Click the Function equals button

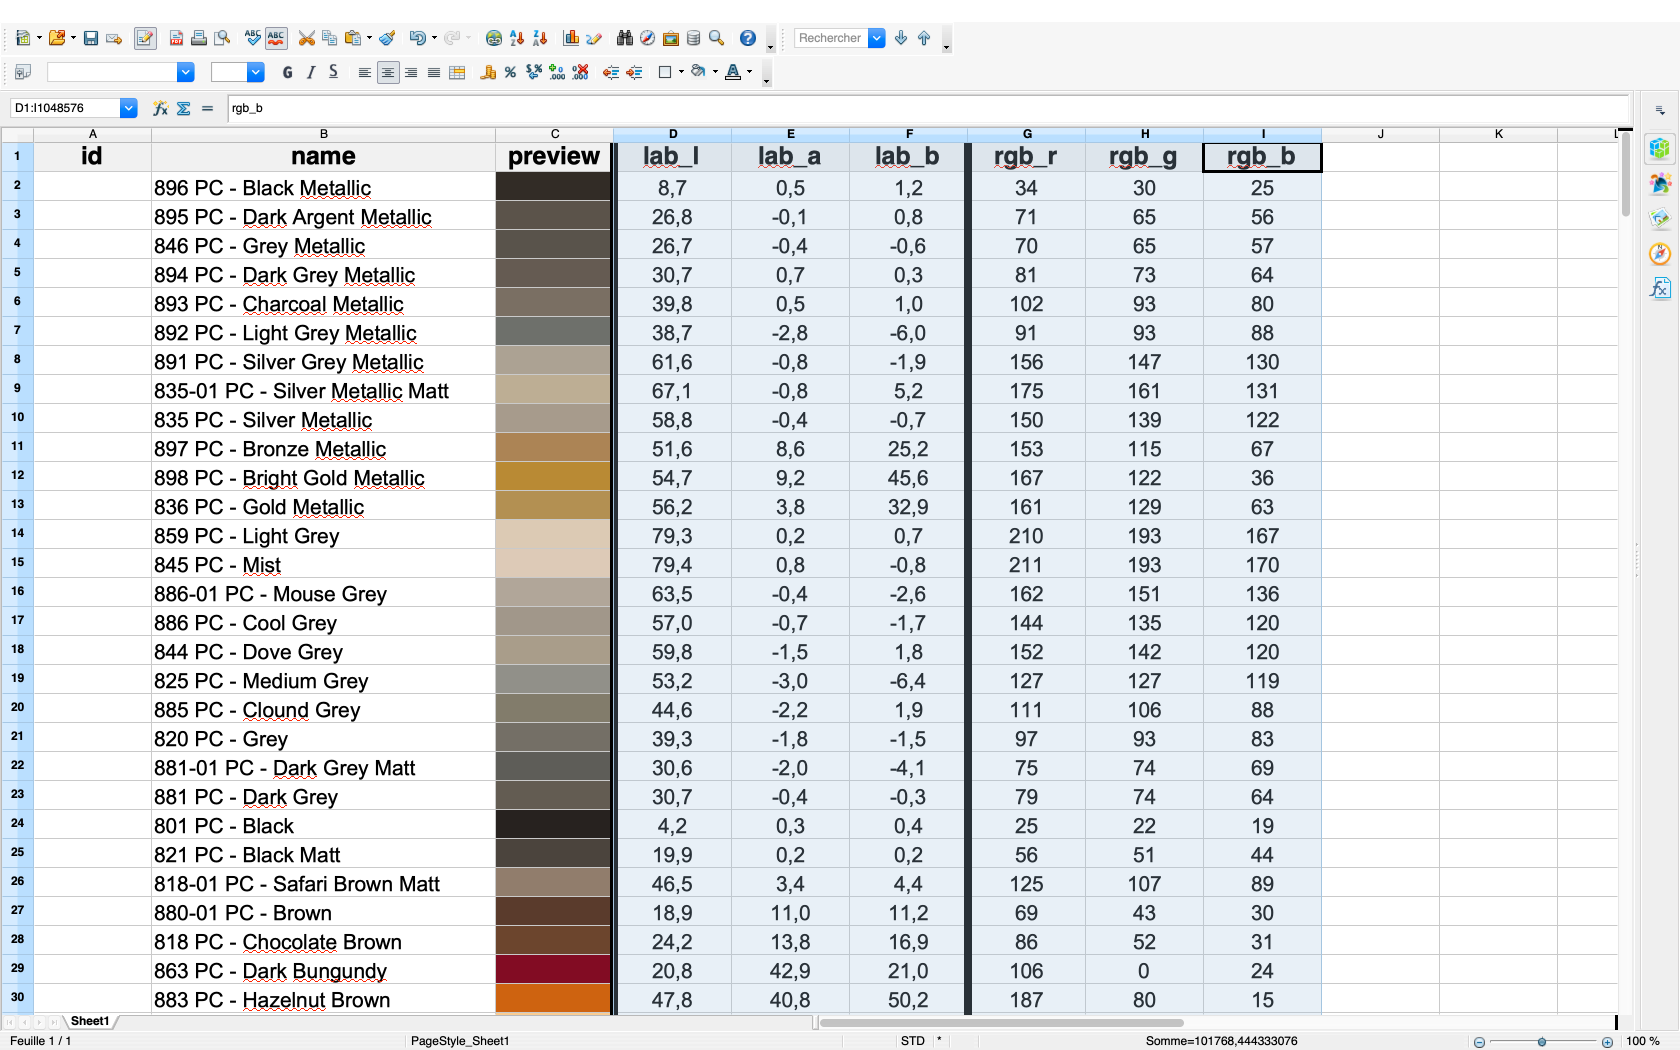point(207,108)
